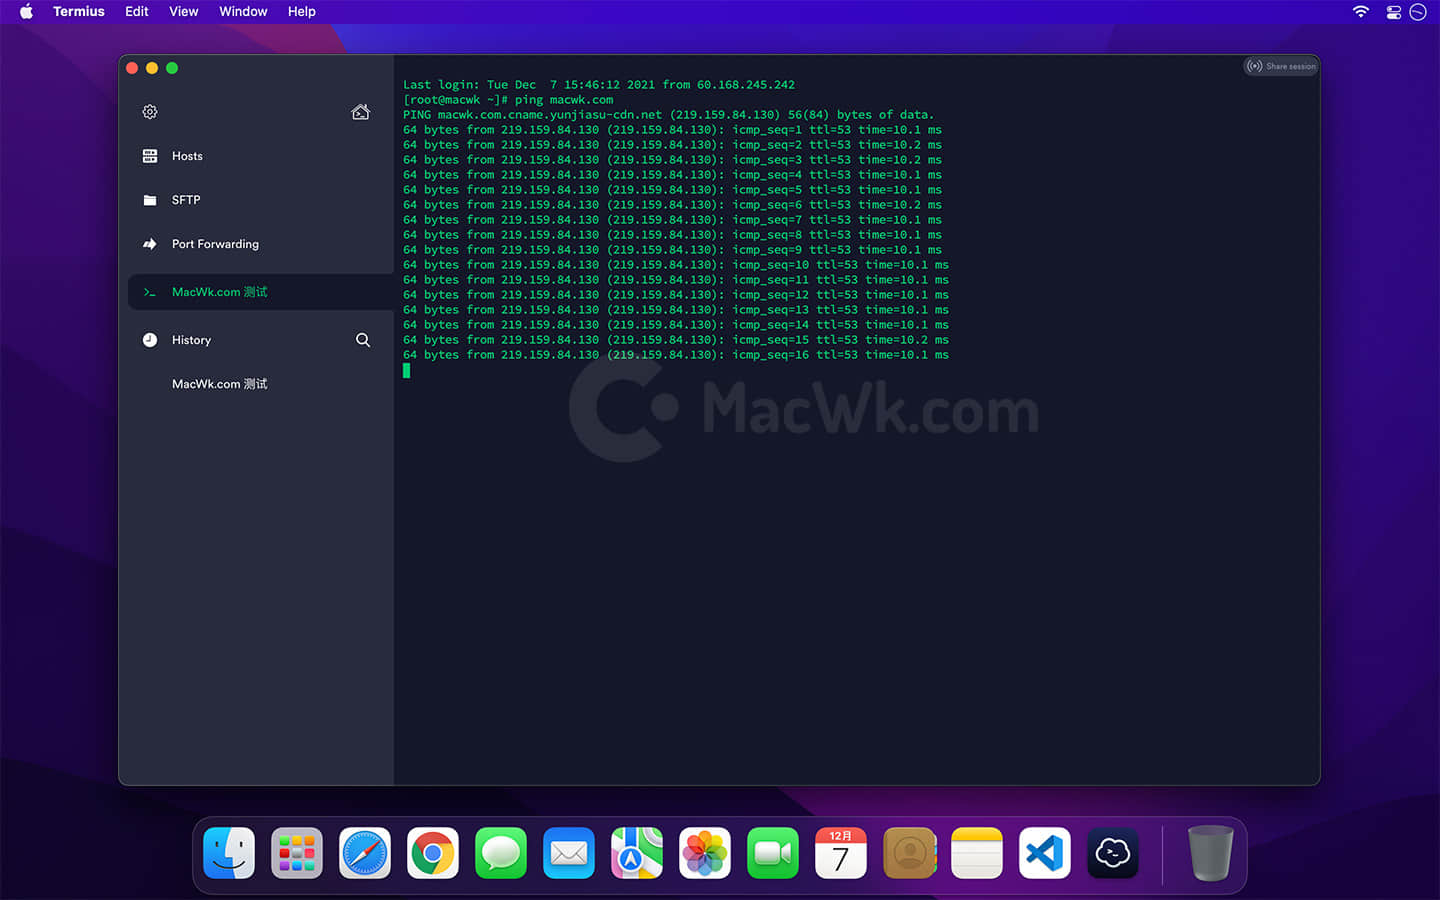Open Contacts from the Dock
This screenshot has width=1440, height=900.
[x=909, y=853]
